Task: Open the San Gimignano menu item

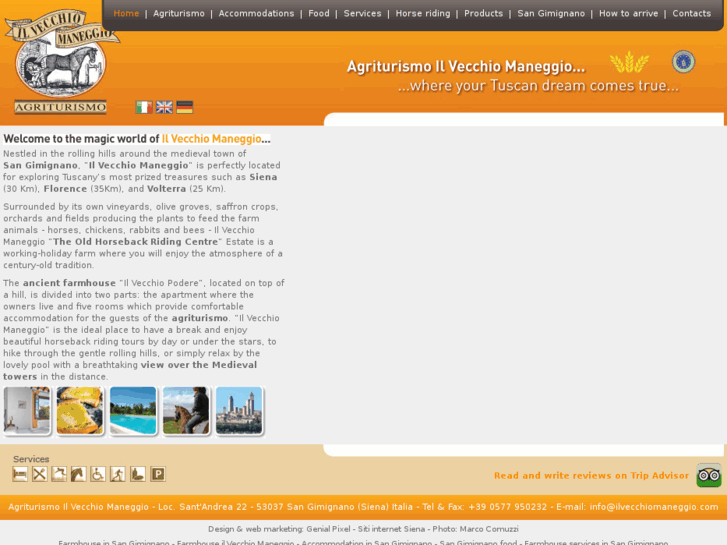Action: pos(551,13)
